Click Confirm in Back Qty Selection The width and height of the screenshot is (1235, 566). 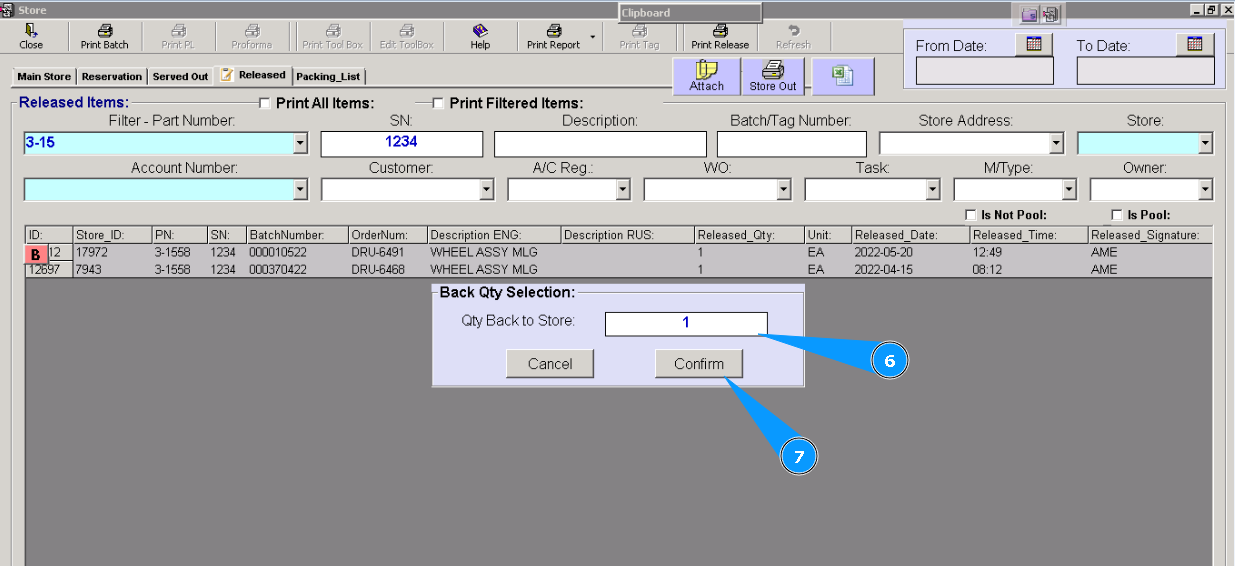[x=699, y=364]
